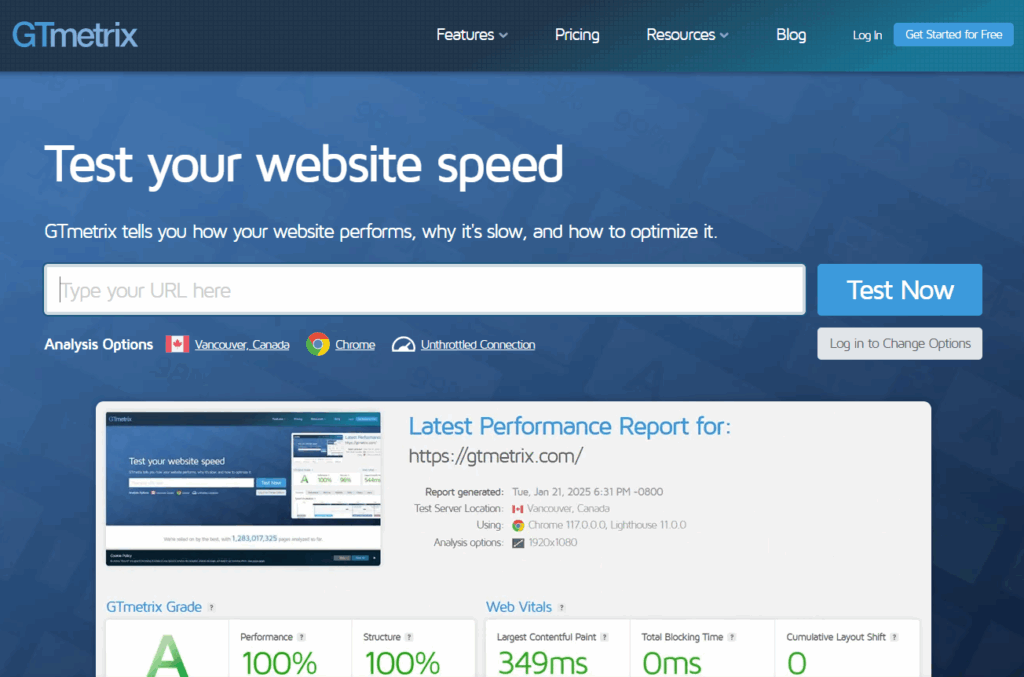
Task: Click Get Started for Free button
Action: (x=953, y=35)
